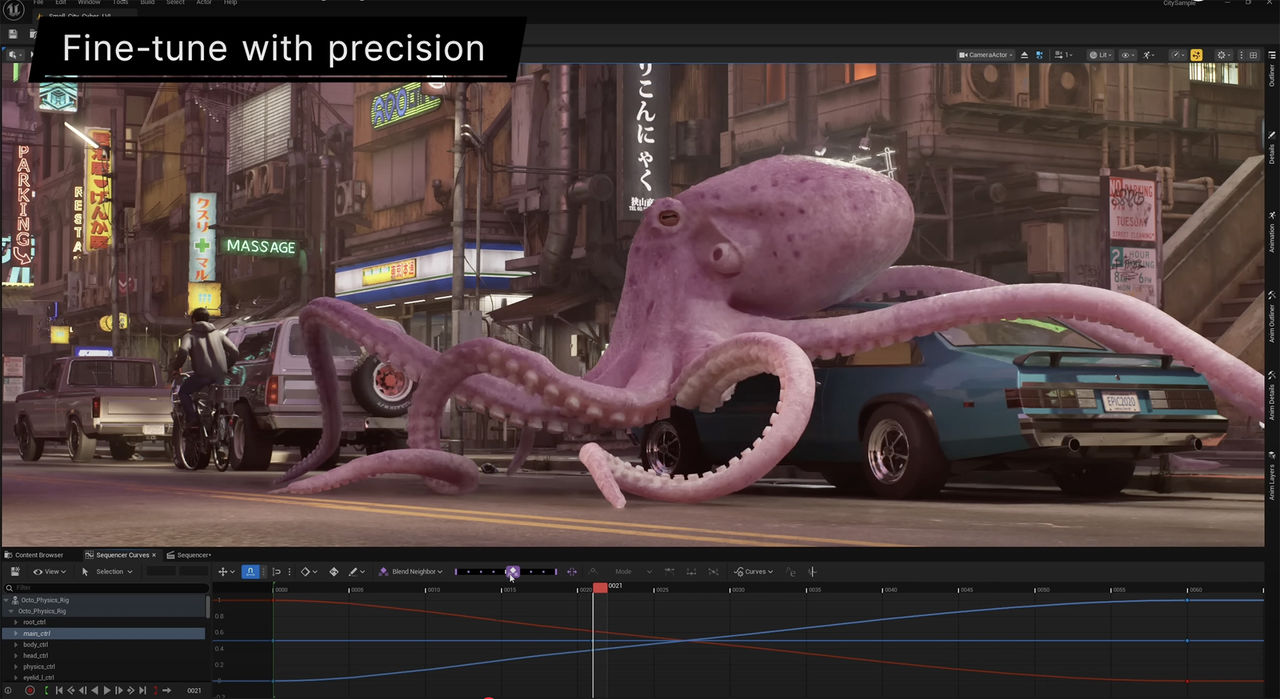Image resolution: width=1280 pixels, height=699 pixels.
Task: Click the yellow game view toggle in viewport toolbar
Action: coord(1196,55)
